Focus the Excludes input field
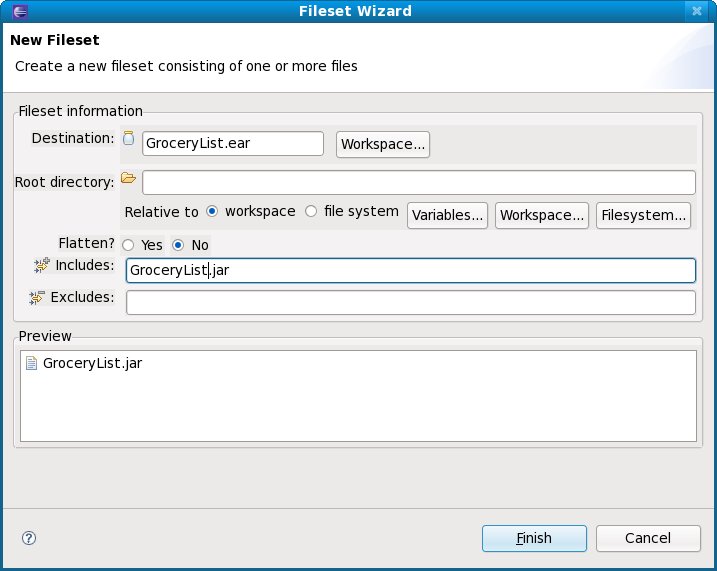Screen dimensions: 717x571 tap(410, 302)
